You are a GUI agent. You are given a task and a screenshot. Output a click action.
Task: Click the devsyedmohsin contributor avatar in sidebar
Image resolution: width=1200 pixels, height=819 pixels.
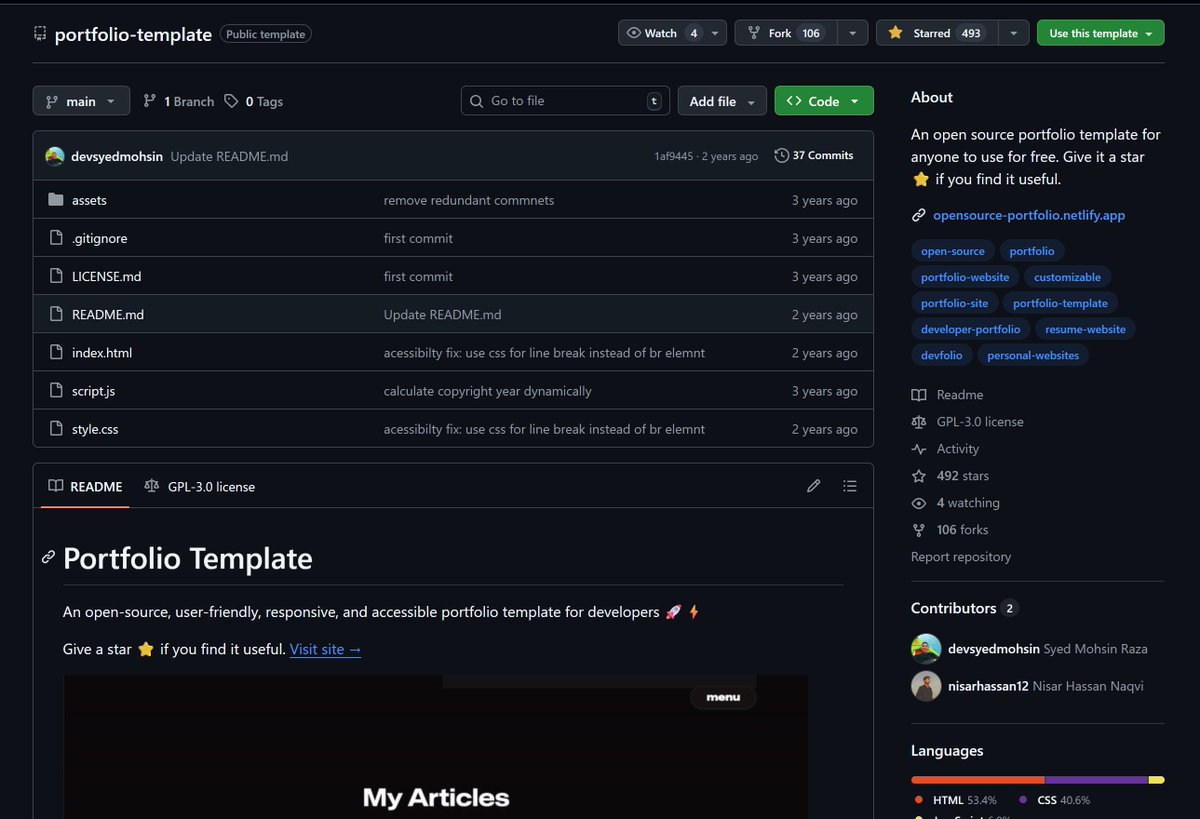[926, 648]
